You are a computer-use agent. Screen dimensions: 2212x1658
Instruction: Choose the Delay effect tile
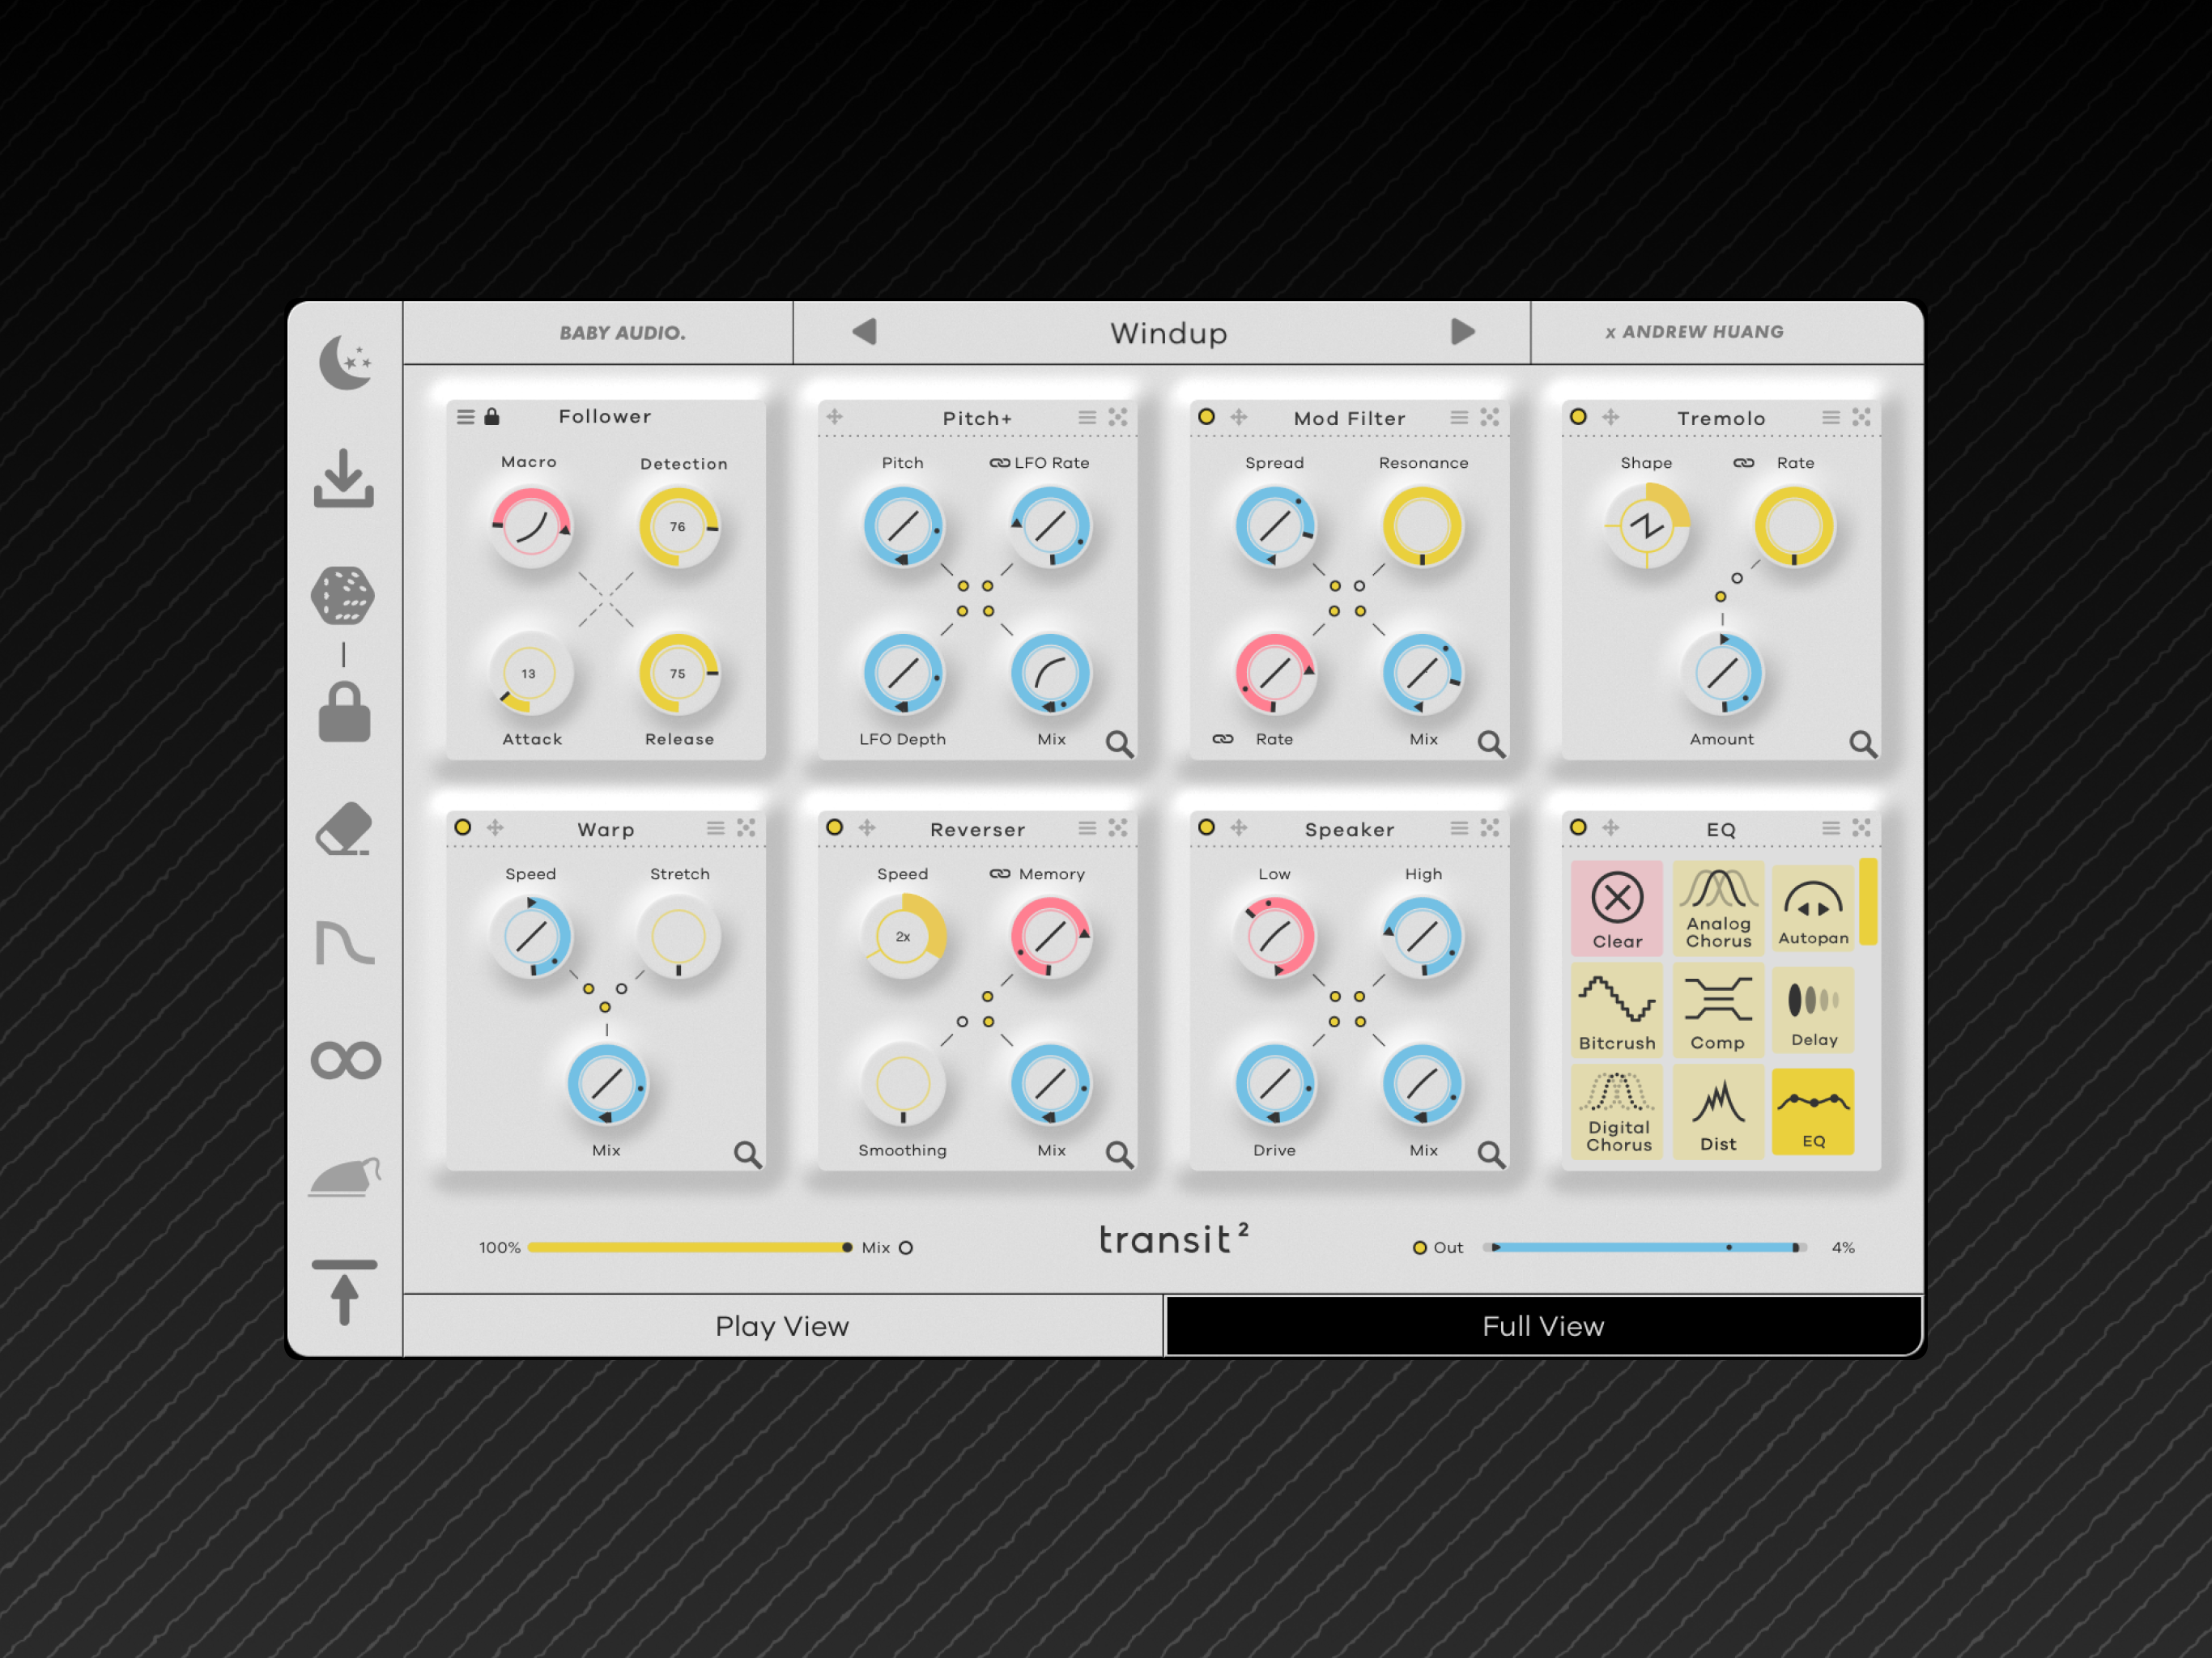1813,1010
